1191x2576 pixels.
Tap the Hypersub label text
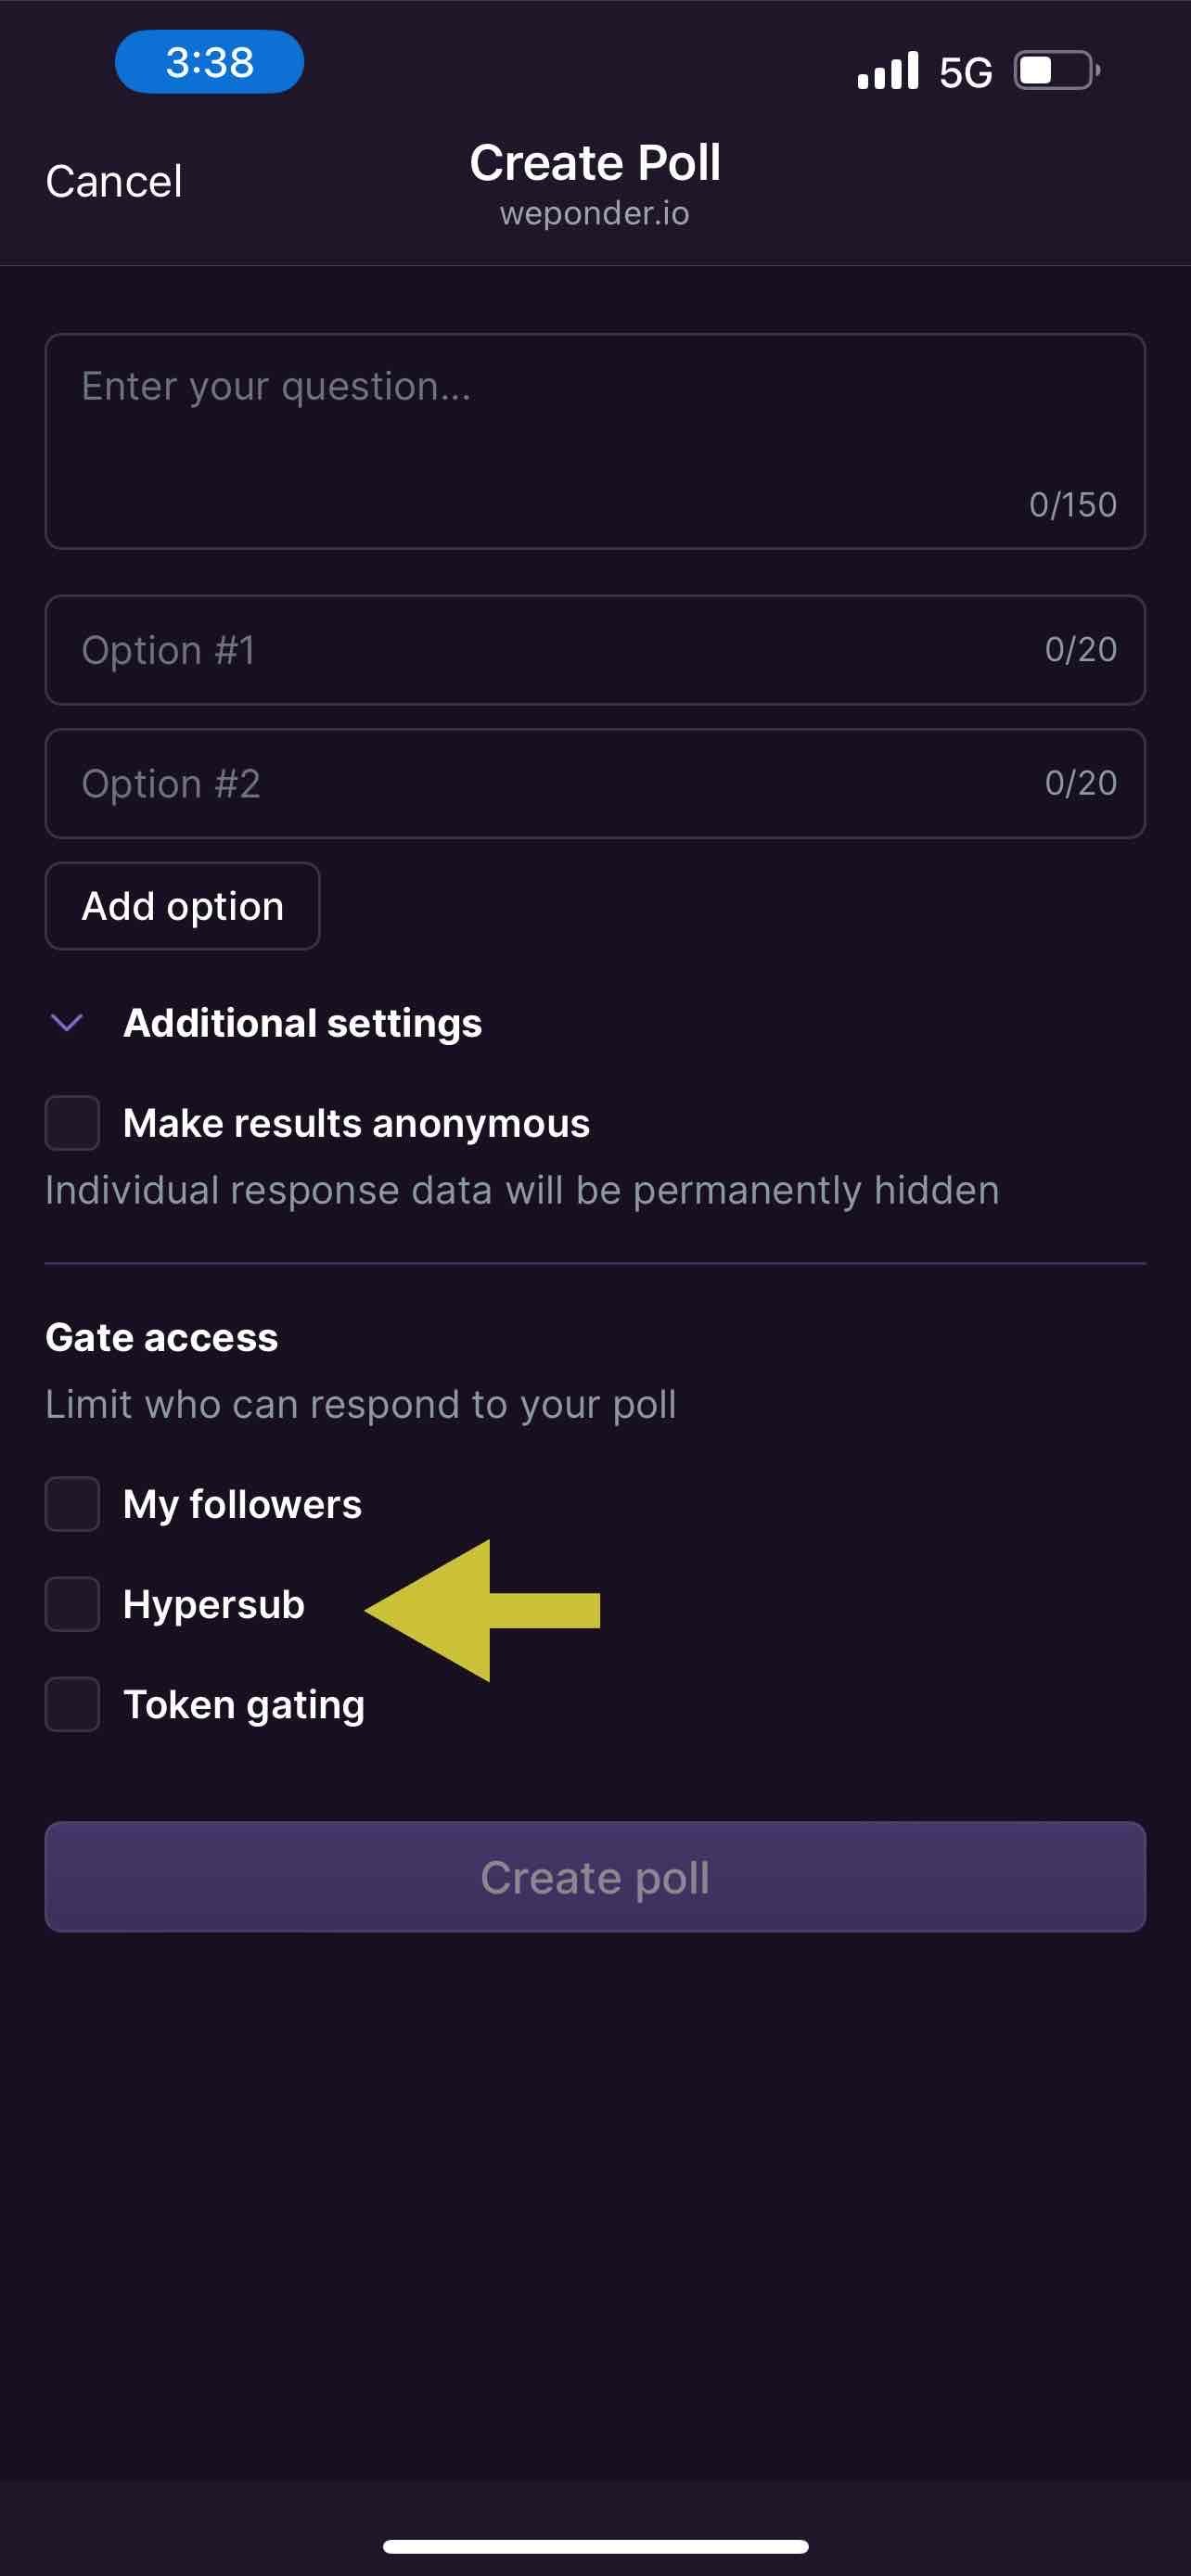pyautogui.click(x=214, y=1604)
